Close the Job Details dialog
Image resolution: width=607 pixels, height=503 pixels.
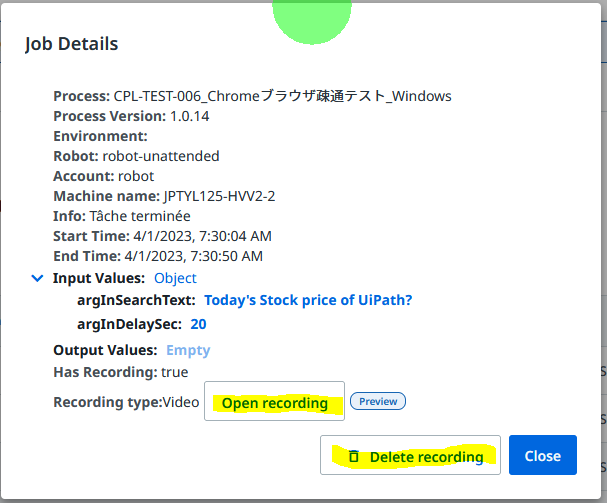pos(543,455)
